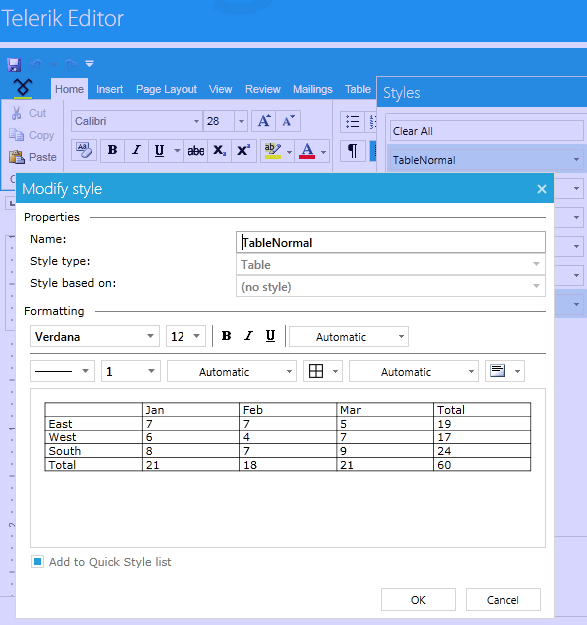Click the bullet list icon in ribbon

click(352, 122)
